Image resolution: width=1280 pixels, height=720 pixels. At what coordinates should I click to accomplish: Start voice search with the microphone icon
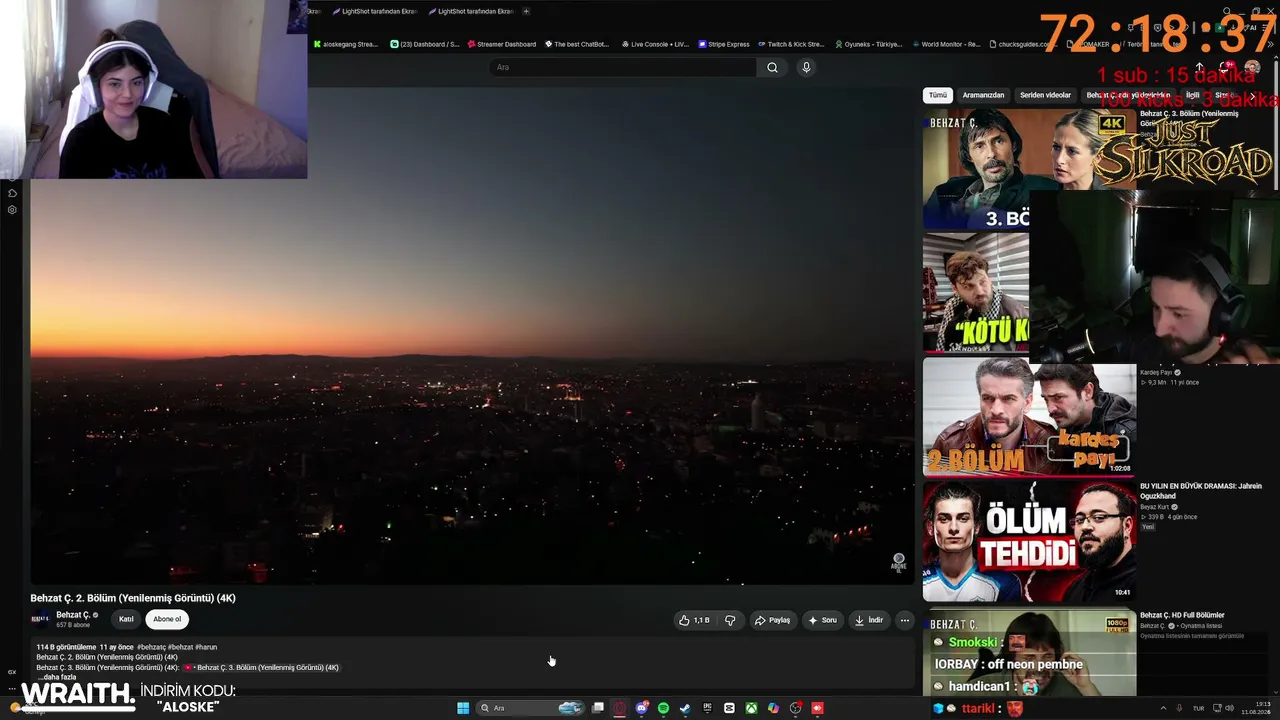[x=806, y=67]
